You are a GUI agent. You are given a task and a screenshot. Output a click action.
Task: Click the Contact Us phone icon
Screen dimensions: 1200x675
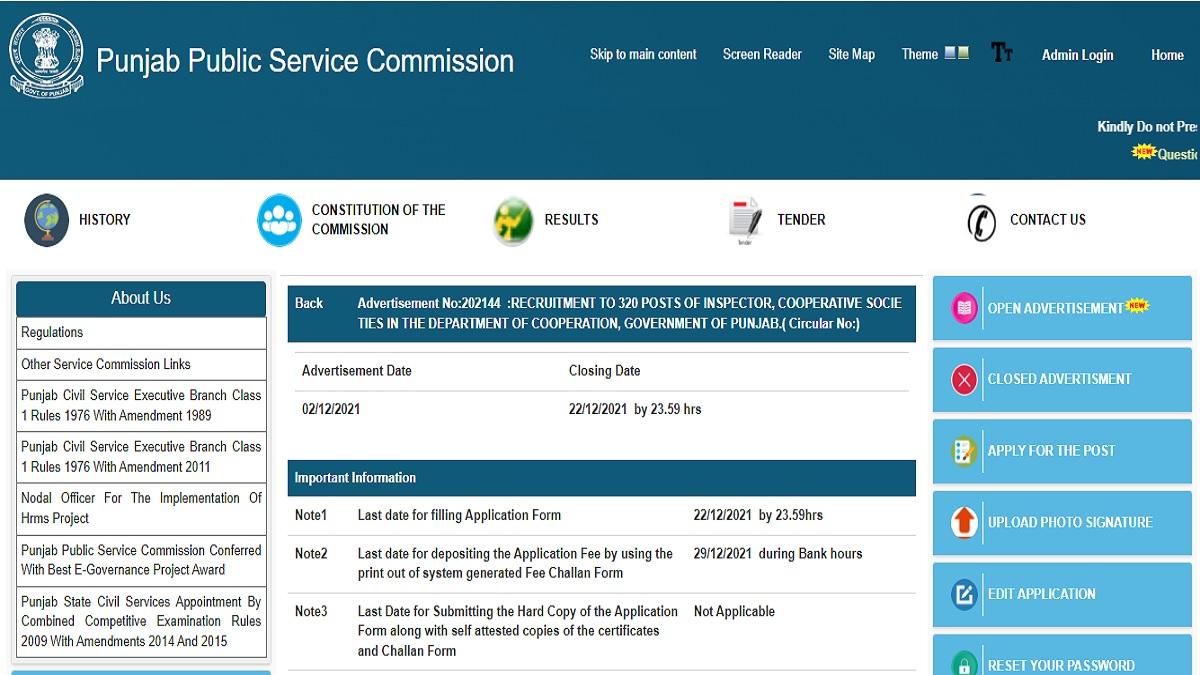981,221
